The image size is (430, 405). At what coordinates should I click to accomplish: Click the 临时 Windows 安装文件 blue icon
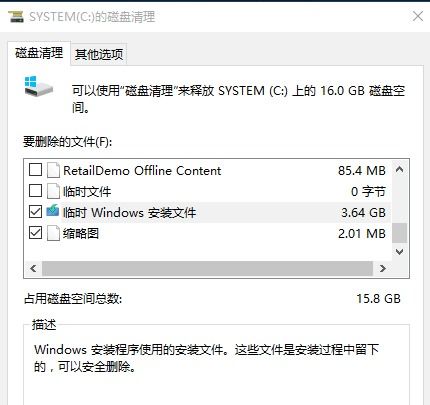tap(53, 211)
